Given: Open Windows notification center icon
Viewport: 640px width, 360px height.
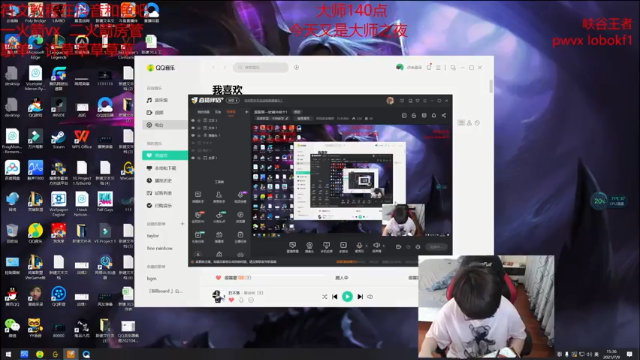Looking at the screenshot, I should tap(629, 354).
